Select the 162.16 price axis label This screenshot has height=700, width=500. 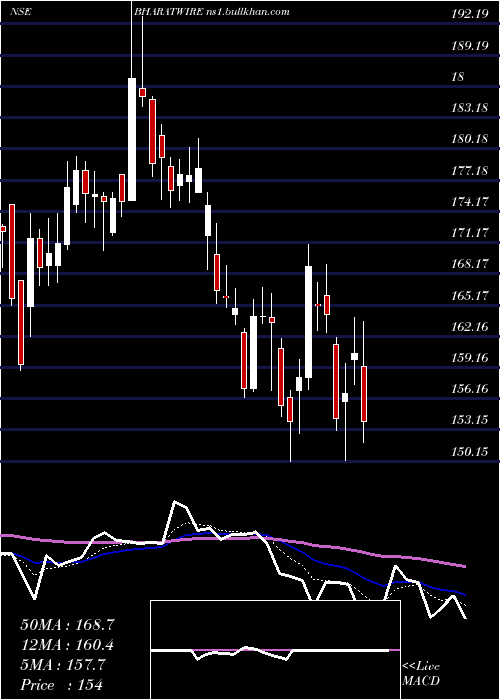tap(469, 327)
